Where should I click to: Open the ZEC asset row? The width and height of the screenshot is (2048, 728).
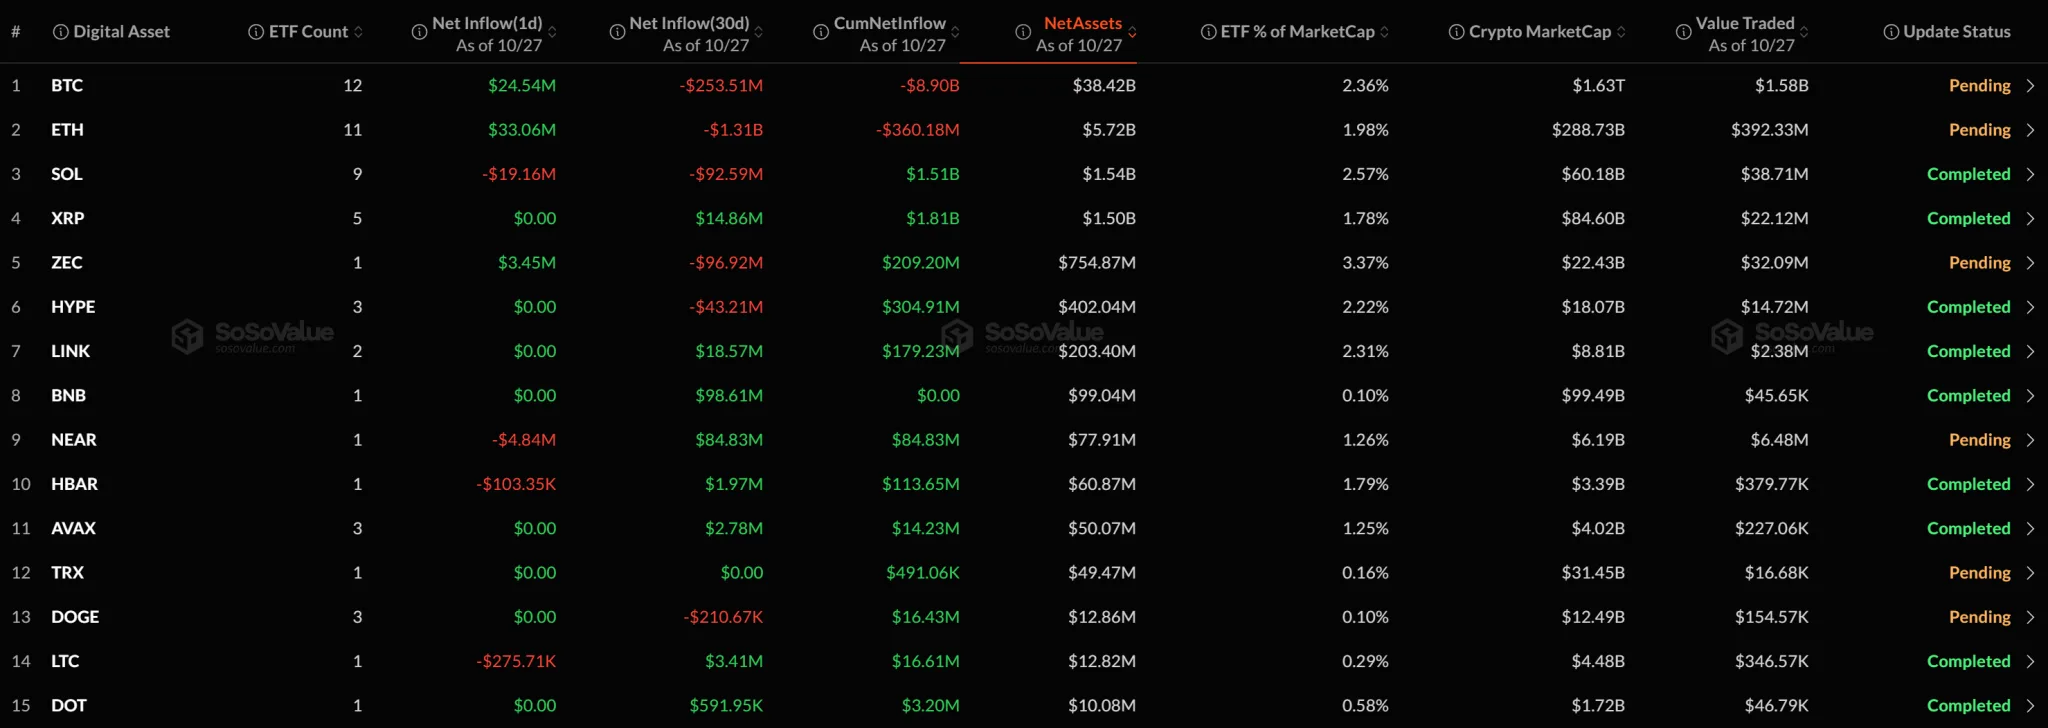click(x=1024, y=263)
